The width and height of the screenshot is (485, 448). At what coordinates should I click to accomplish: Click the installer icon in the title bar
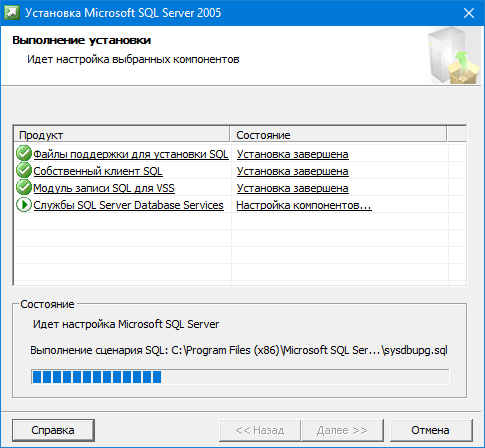click(x=13, y=13)
